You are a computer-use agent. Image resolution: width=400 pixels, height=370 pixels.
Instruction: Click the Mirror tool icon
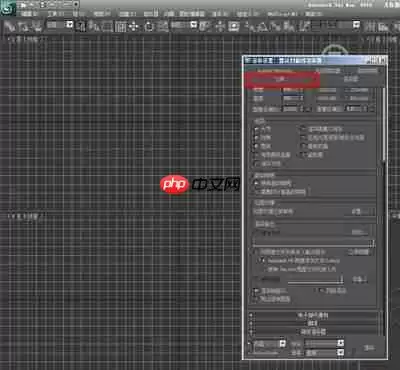click(371, 27)
